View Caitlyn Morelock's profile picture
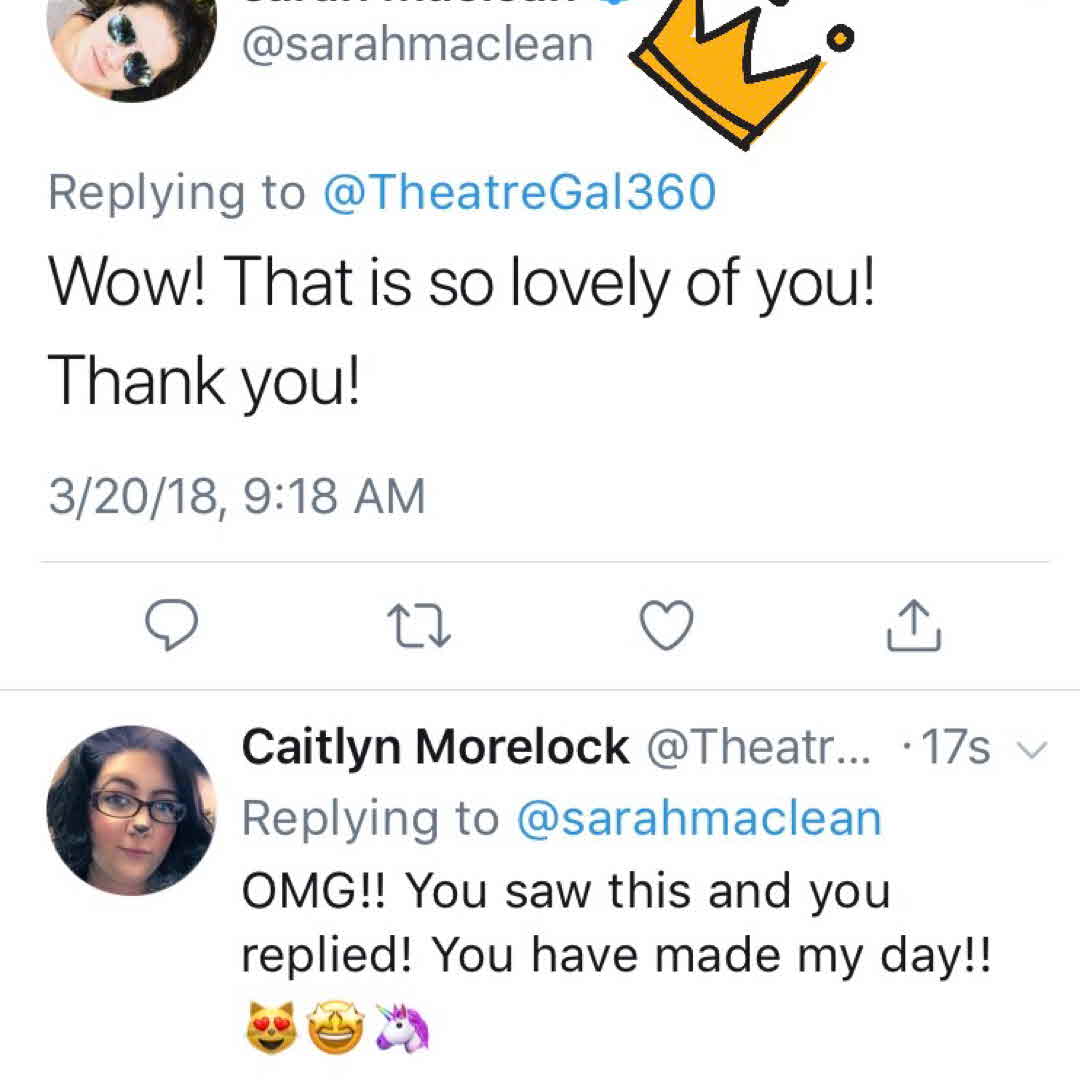This screenshot has height=1080, width=1080. [x=130, y=810]
